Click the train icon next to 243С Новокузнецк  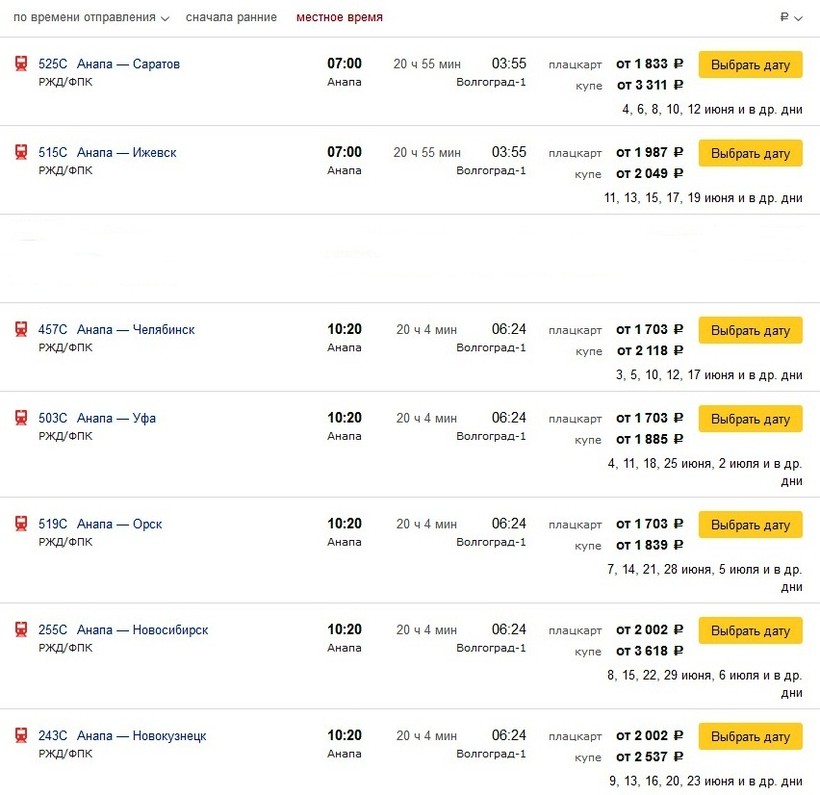pos(21,735)
